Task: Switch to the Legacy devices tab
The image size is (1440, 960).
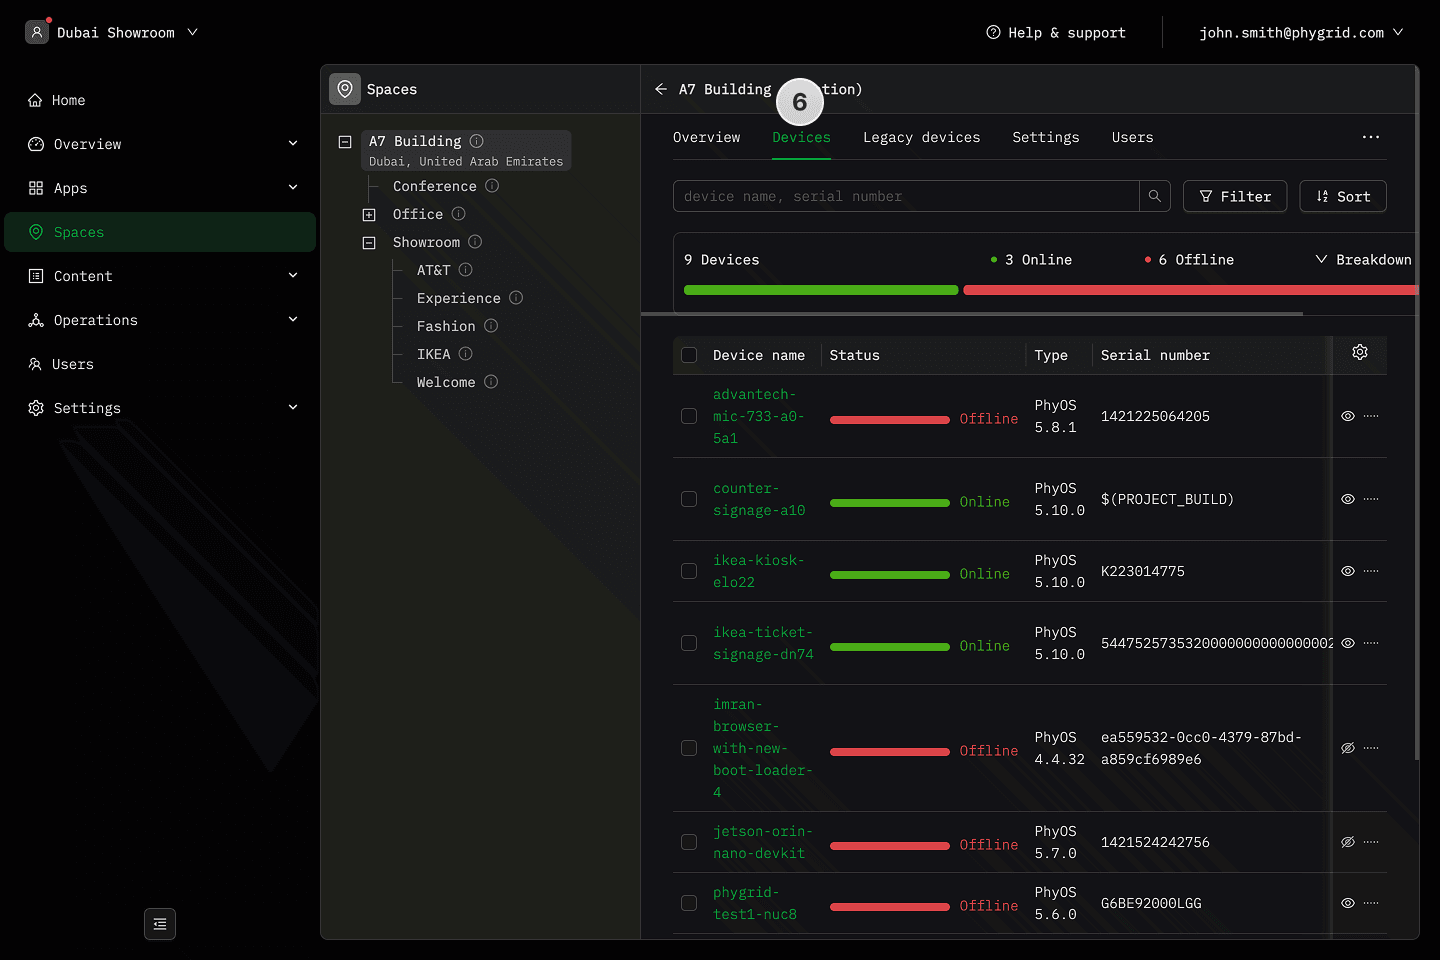Action: click(x=921, y=137)
